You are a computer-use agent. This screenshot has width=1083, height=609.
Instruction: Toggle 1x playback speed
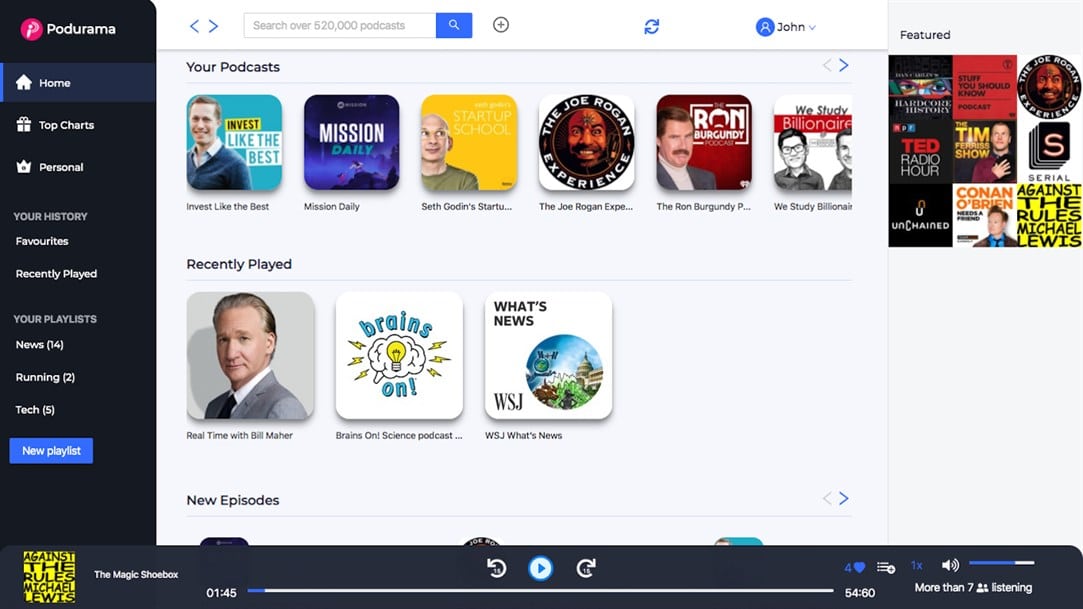click(x=917, y=565)
